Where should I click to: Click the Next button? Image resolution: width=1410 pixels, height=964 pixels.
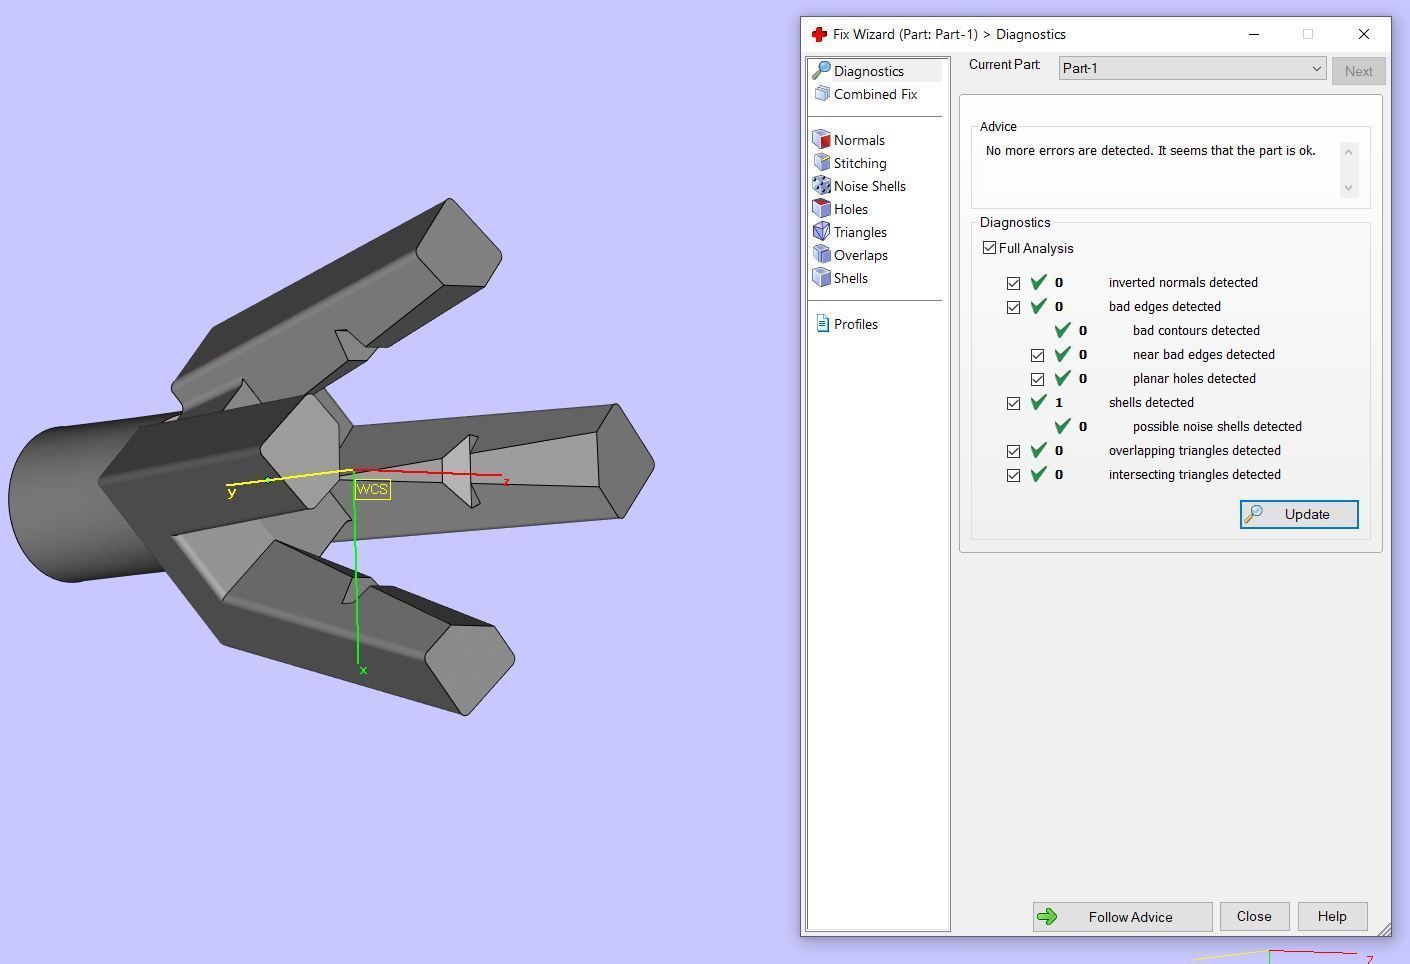(x=1358, y=71)
